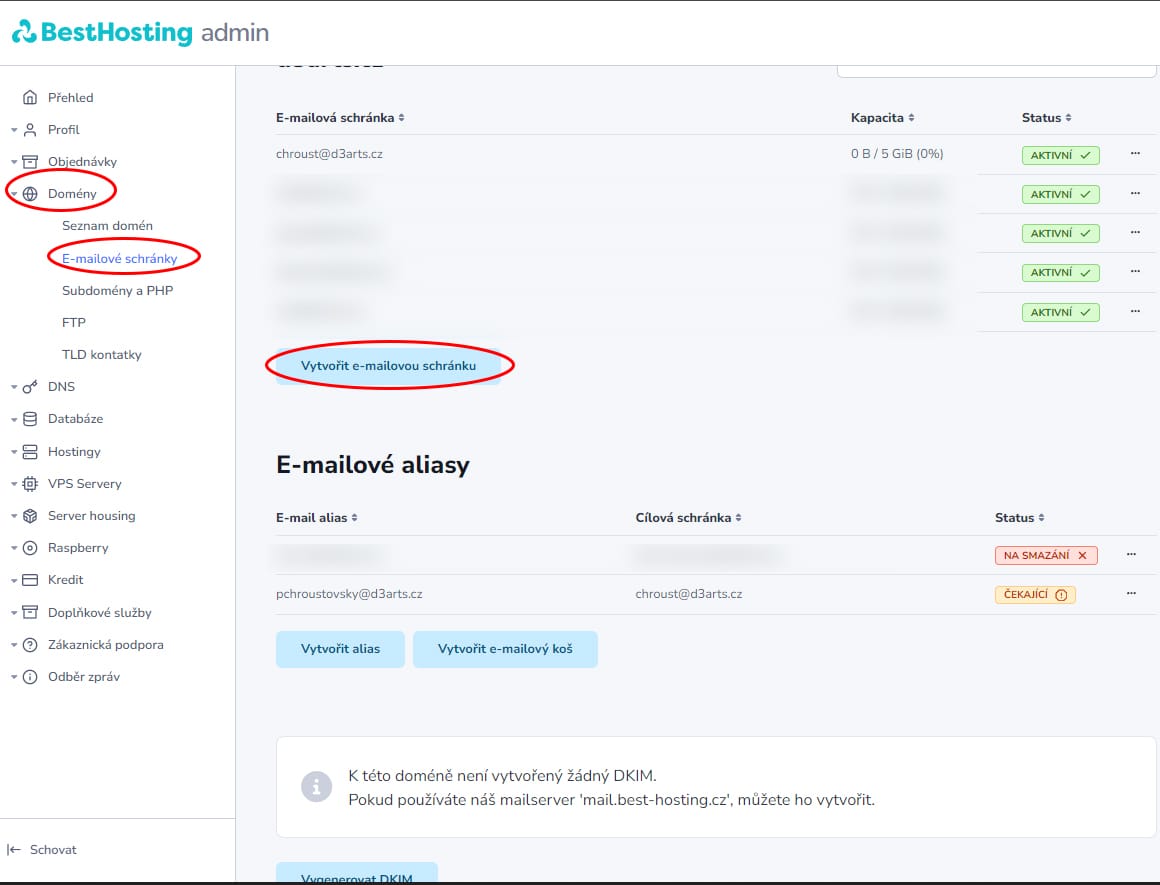1160x885 pixels.
Task: Expand the Server housing menu arrow
Action: tap(13, 516)
